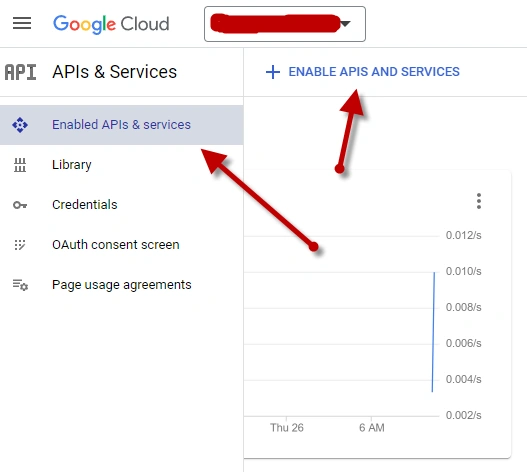The image size is (527, 472).
Task: Open the hamburger navigation menu
Action: pyautogui.click(x=22, y=24)
